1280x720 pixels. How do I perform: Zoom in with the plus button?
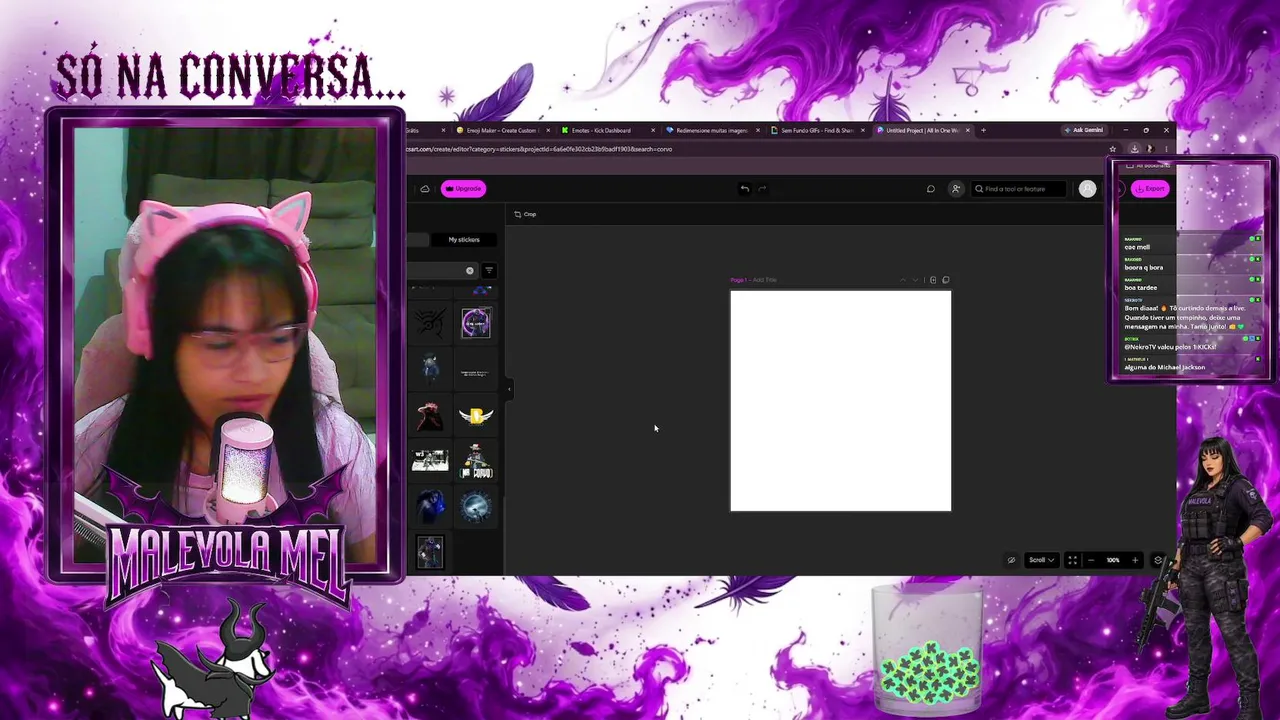click(1135, 560)
